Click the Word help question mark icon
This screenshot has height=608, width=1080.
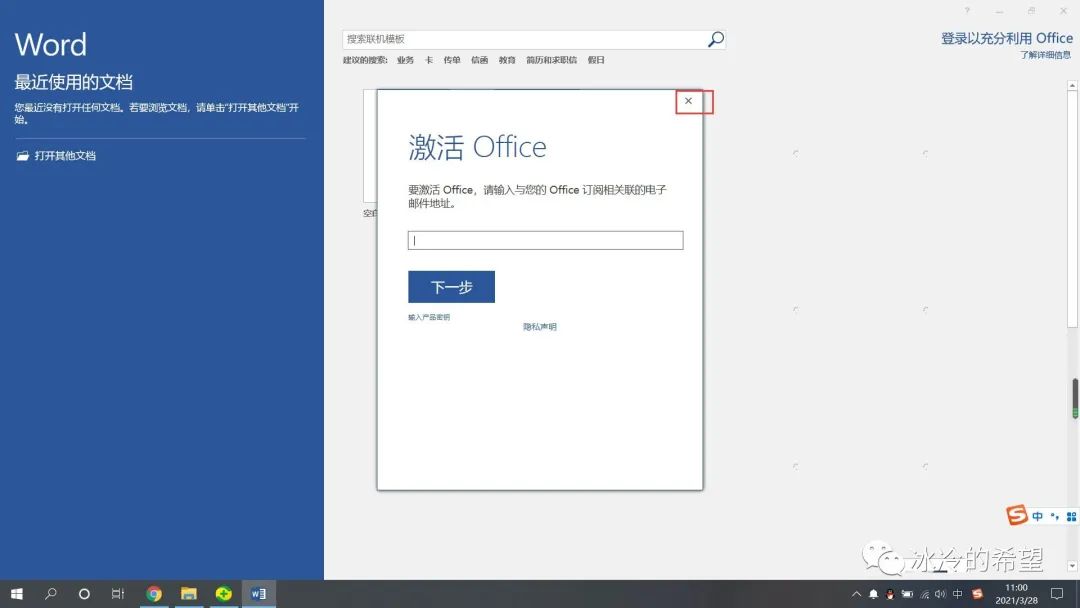pos(967,10)
